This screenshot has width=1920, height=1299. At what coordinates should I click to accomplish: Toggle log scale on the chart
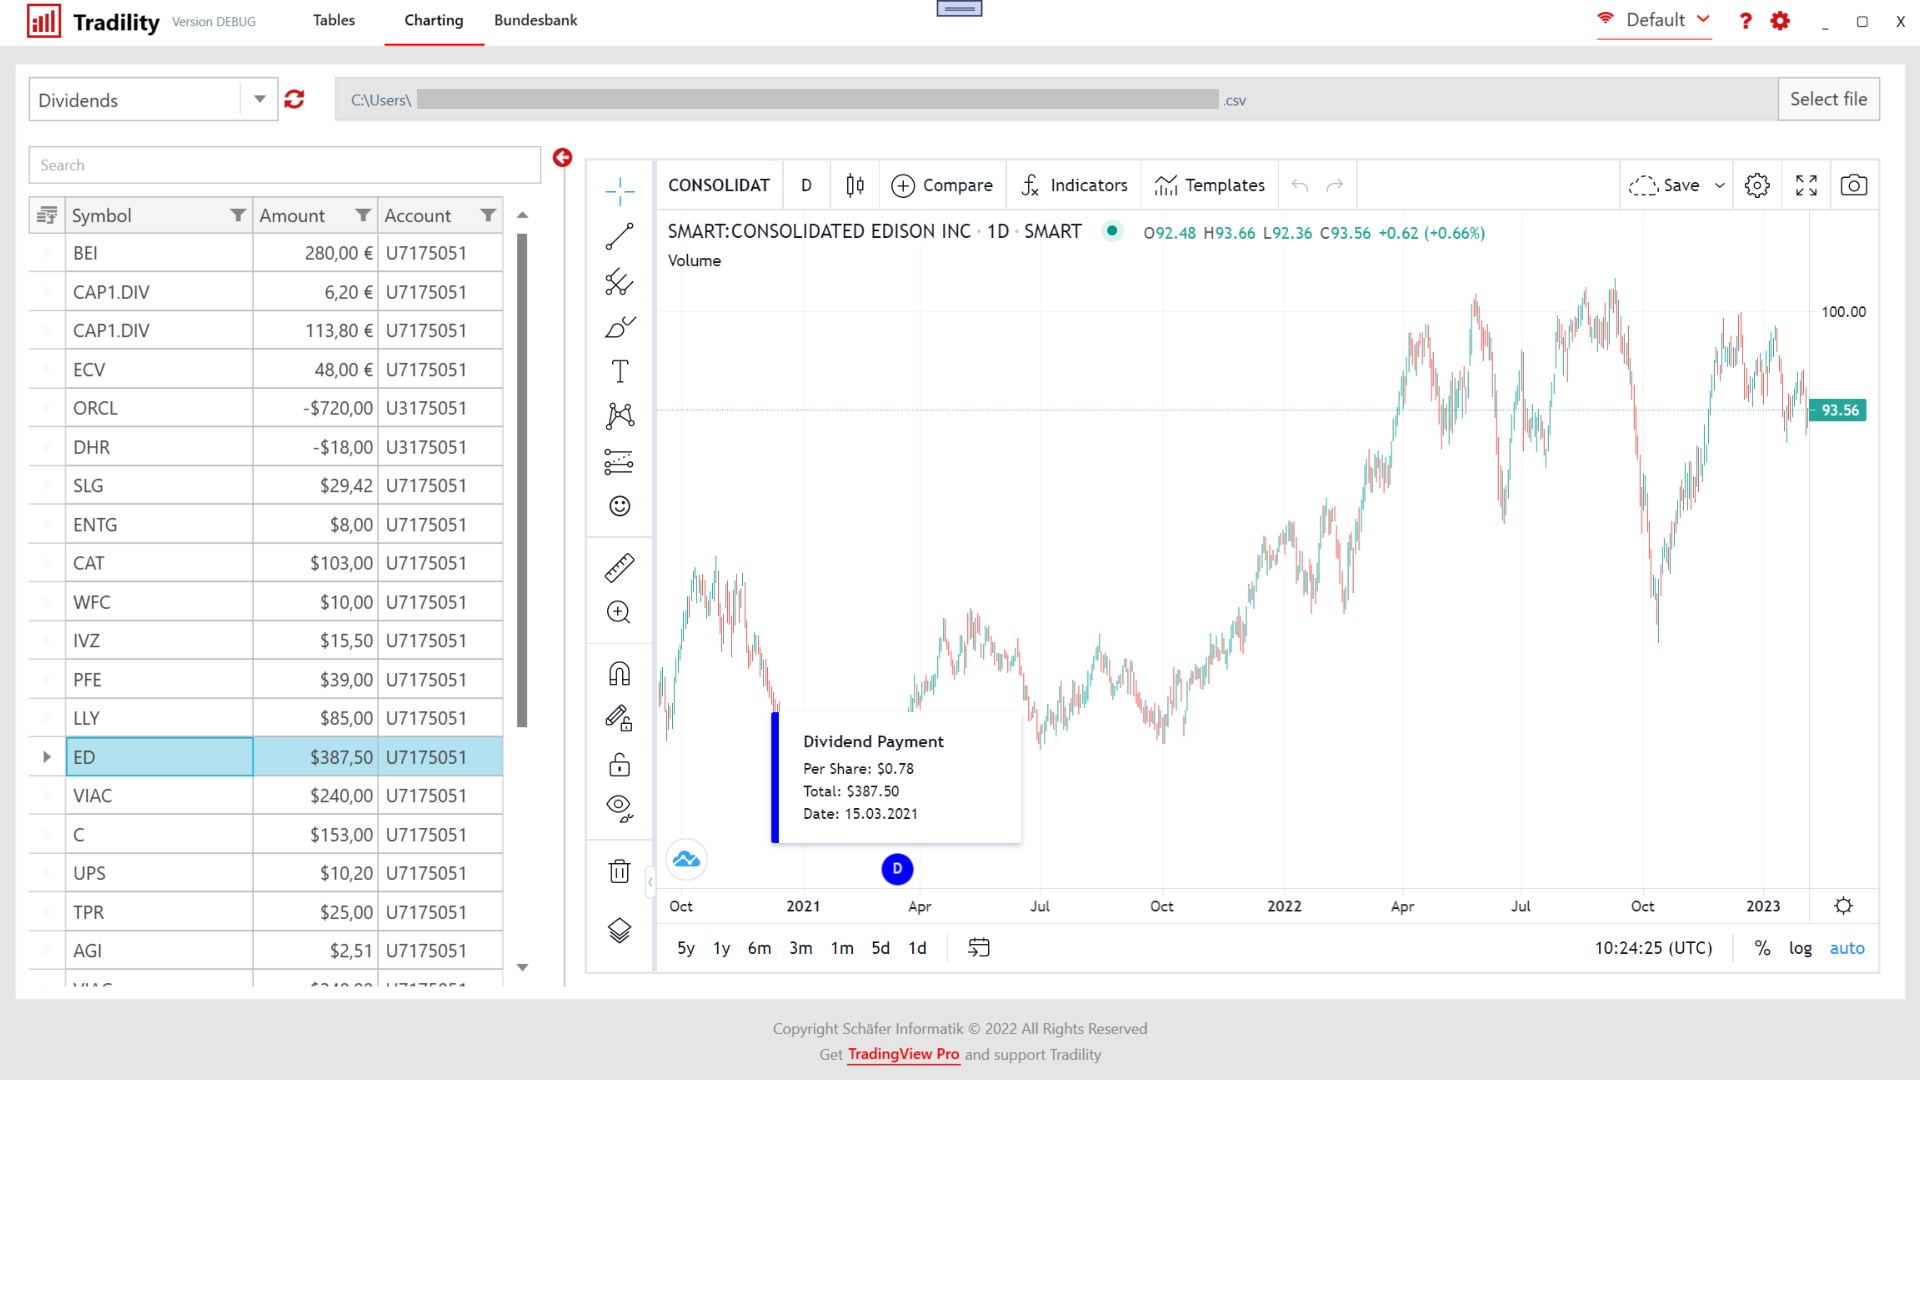tap(1800, 948)
